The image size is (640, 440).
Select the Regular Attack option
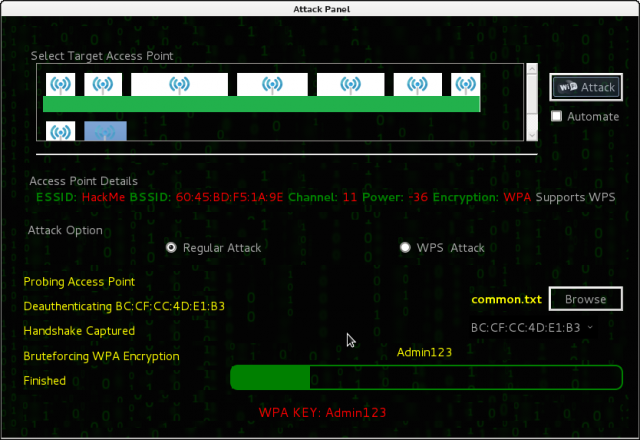pos(172,247)
